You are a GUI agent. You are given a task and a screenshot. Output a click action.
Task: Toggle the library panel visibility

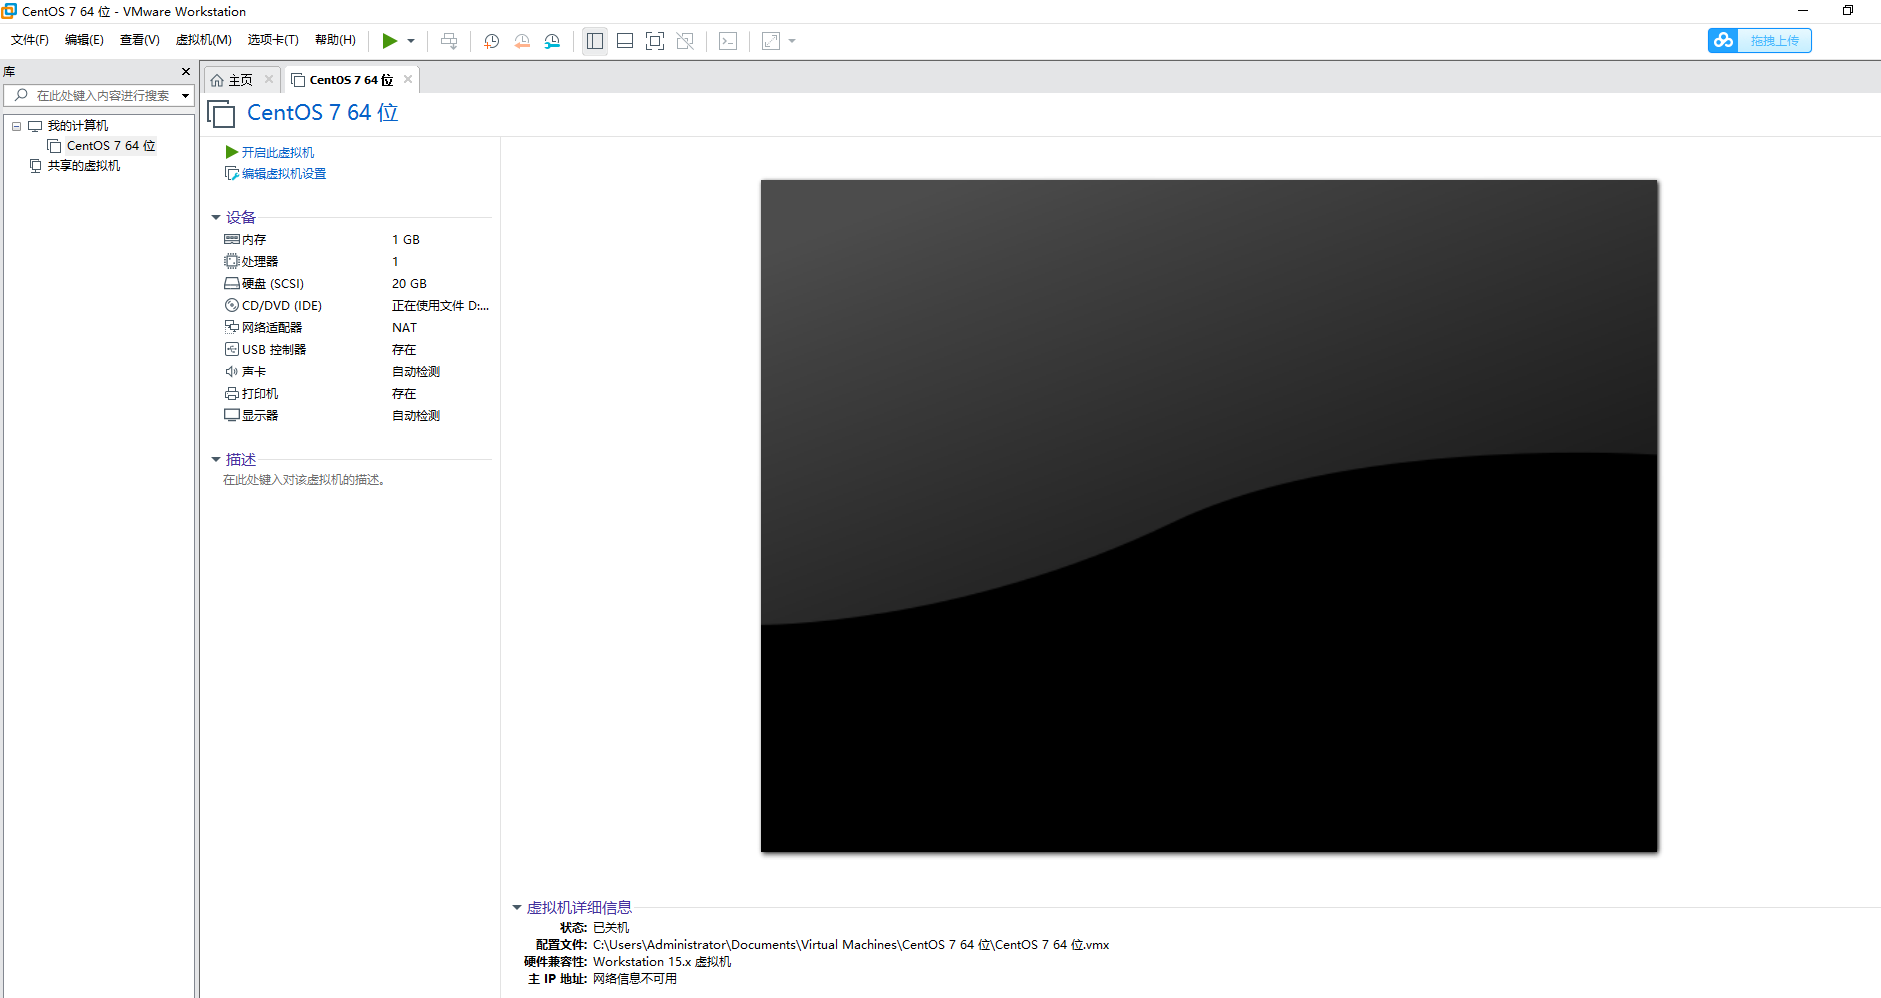(x=595, y=41)
